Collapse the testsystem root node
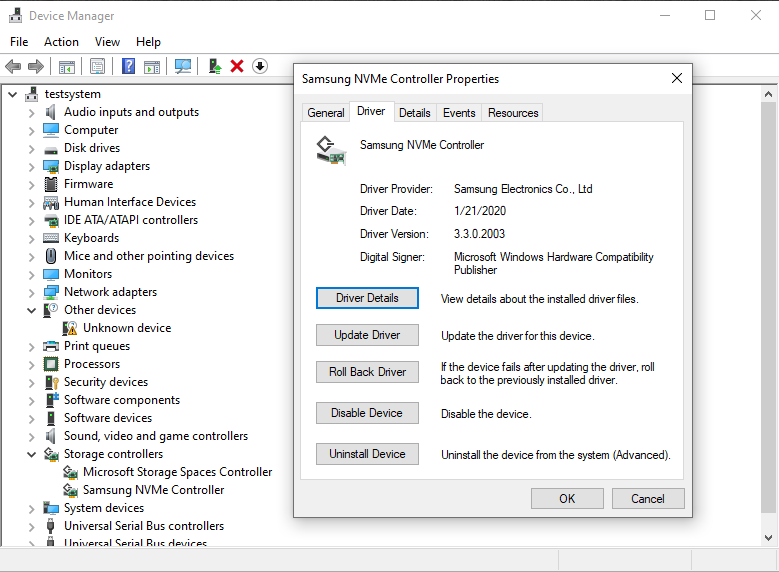 click(x=13, y=94)
